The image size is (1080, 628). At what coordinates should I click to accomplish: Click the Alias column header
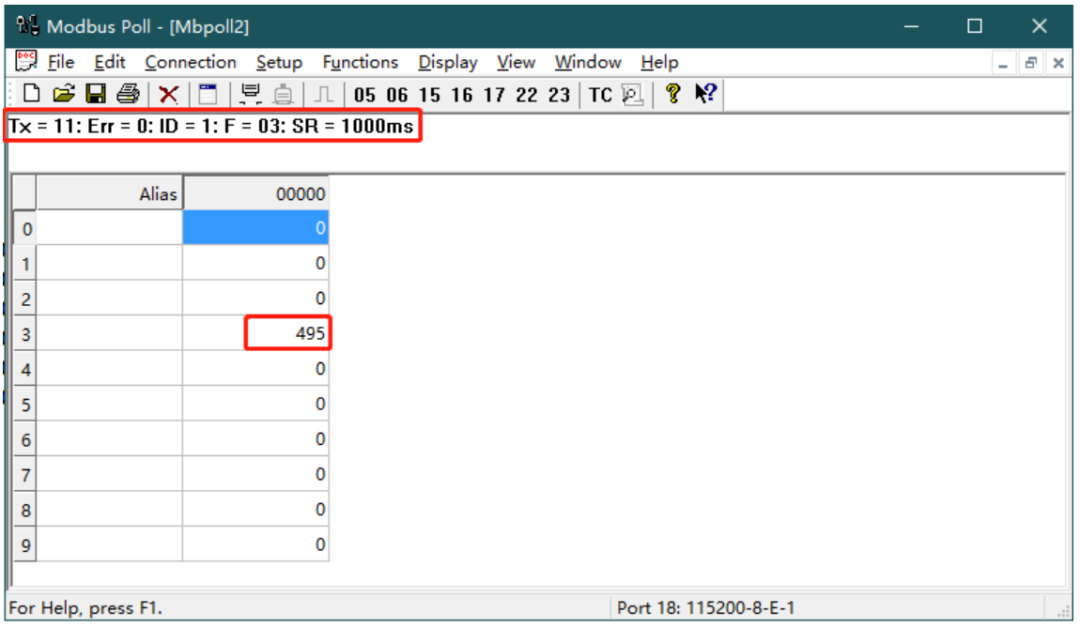[x=109, y=193]
